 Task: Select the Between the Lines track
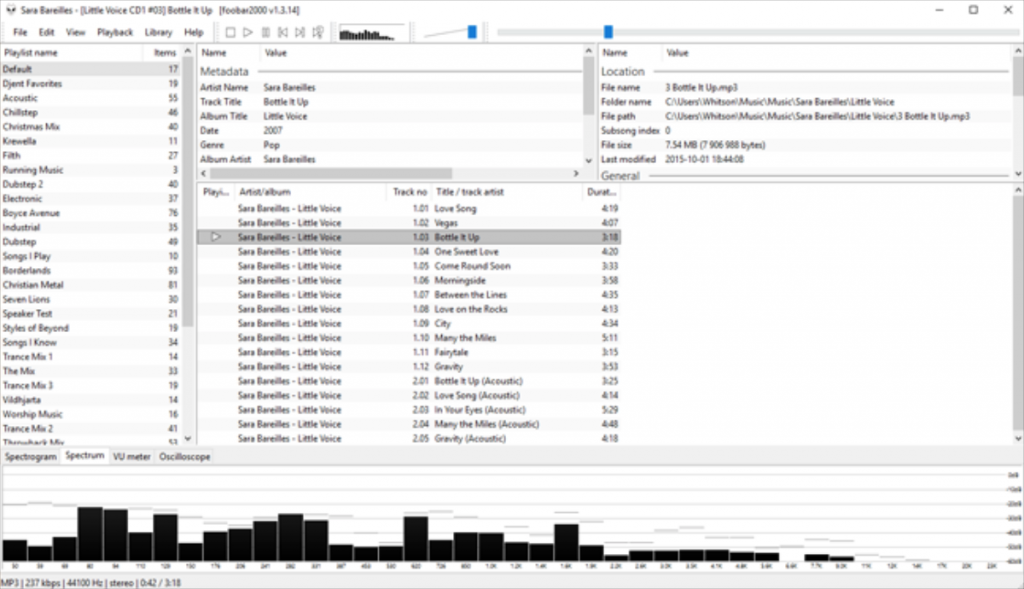[409, 294]
